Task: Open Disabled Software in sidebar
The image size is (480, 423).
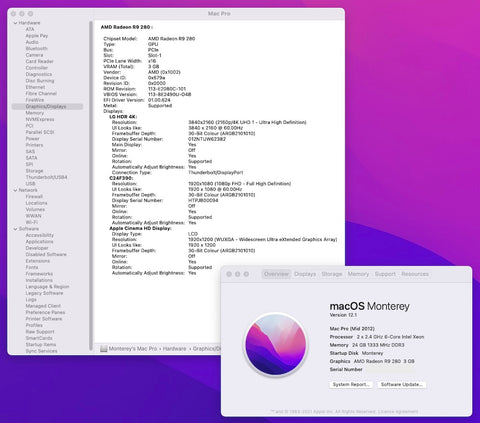Action: (x=46, y=255)
